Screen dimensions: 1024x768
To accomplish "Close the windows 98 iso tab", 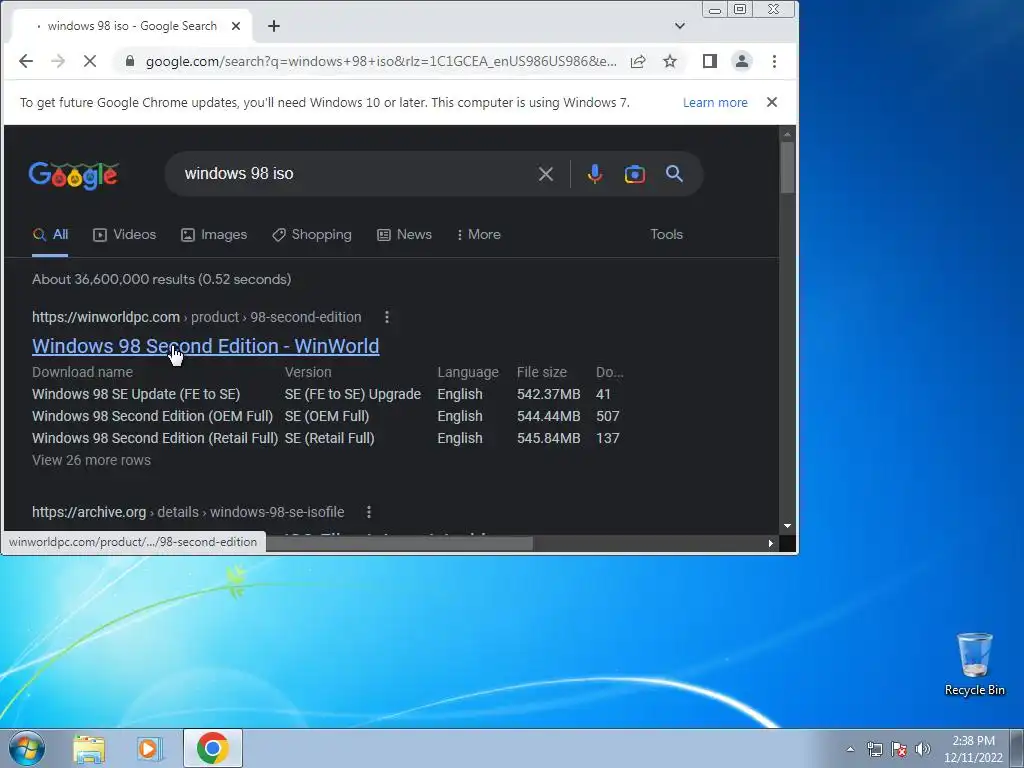I will 236,26.
